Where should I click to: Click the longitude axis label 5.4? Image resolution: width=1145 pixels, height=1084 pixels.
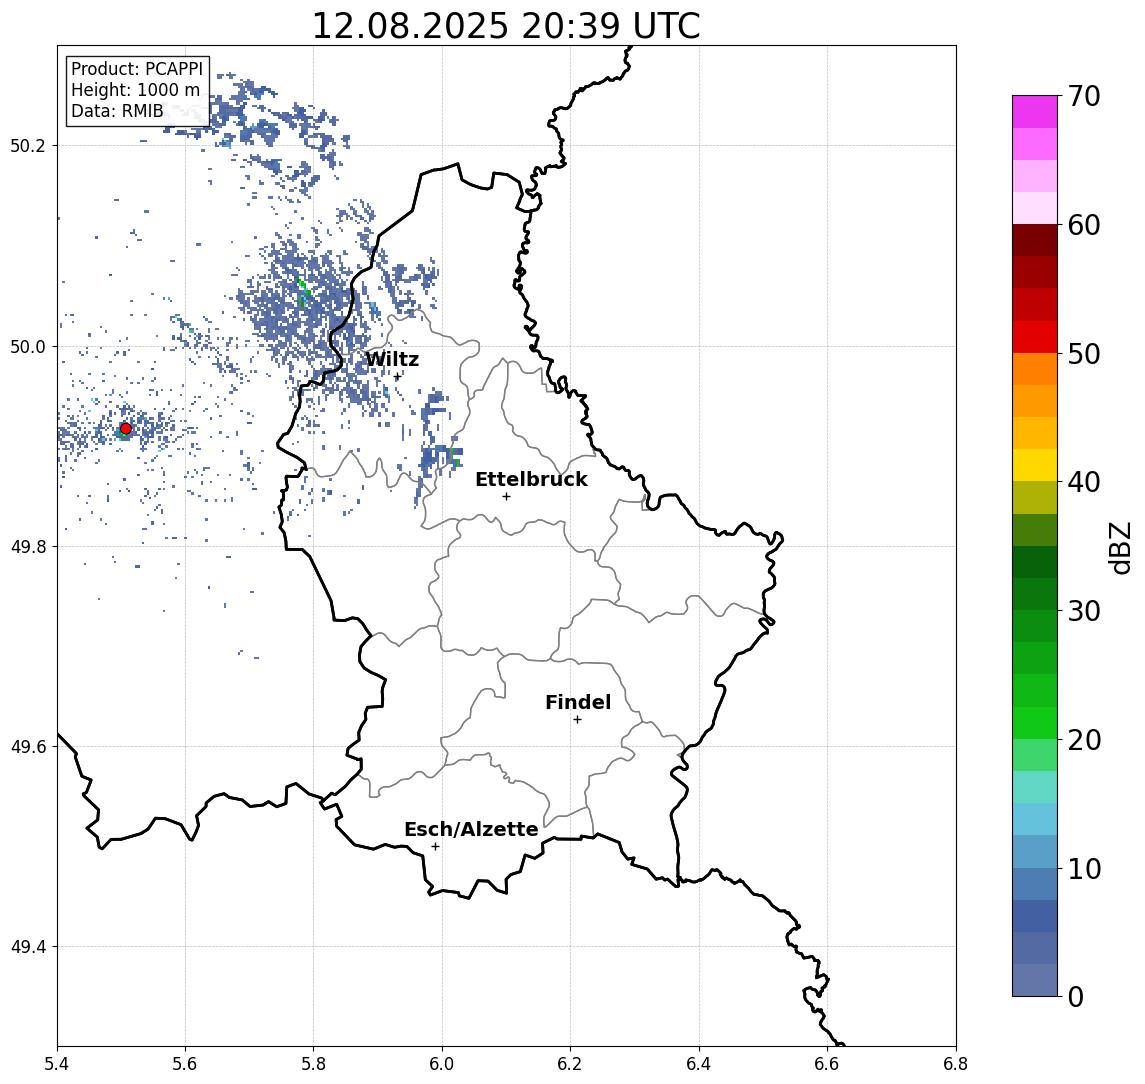point(57,1064)
